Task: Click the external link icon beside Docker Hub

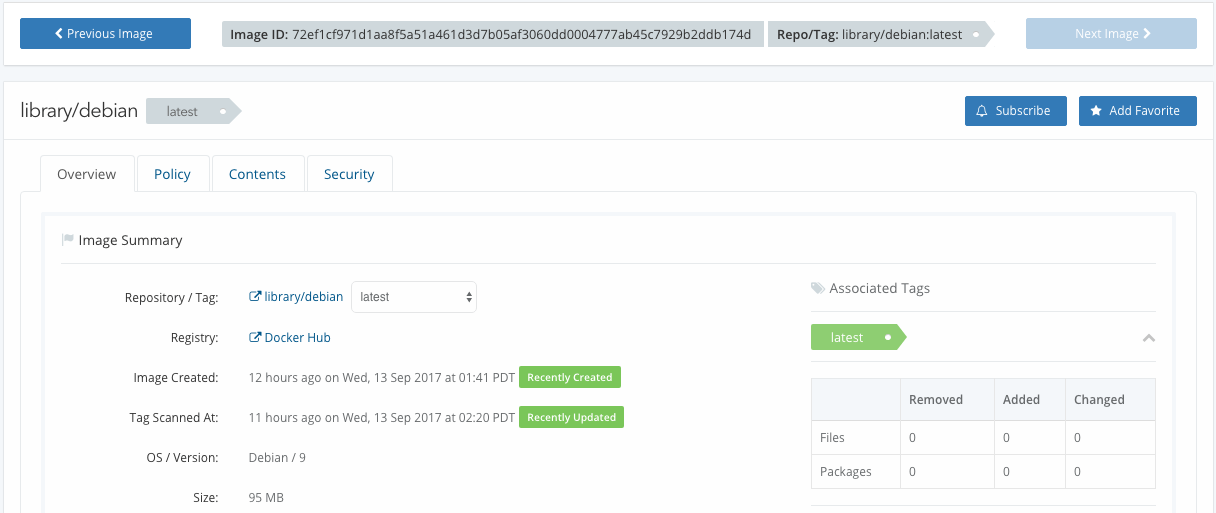Action: 255,338
